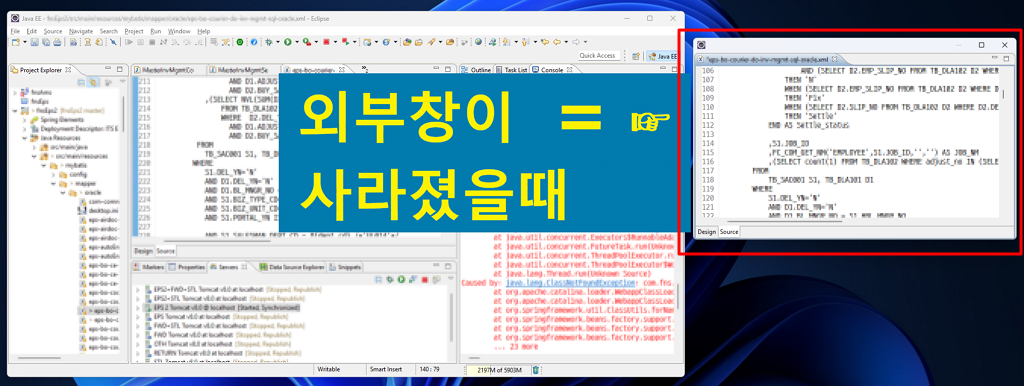Expand the src/main/java folder

(35, 147)
